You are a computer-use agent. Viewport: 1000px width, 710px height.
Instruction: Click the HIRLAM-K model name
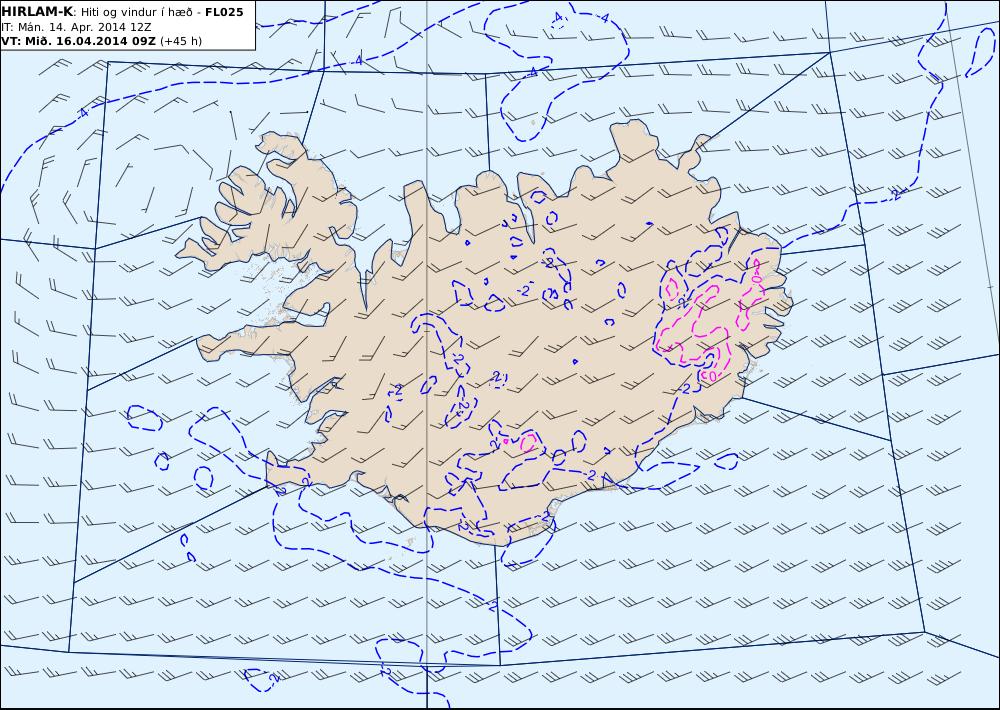(37, 12)
